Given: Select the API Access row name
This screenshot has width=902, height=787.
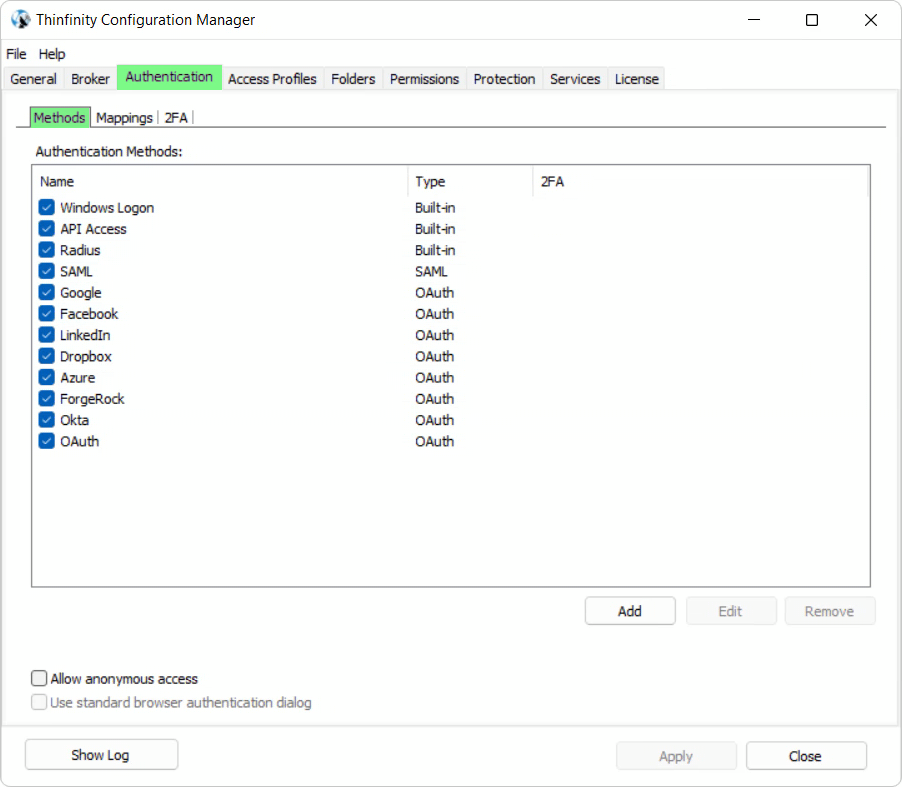Looking at the screenshot, I should point(93,229).
